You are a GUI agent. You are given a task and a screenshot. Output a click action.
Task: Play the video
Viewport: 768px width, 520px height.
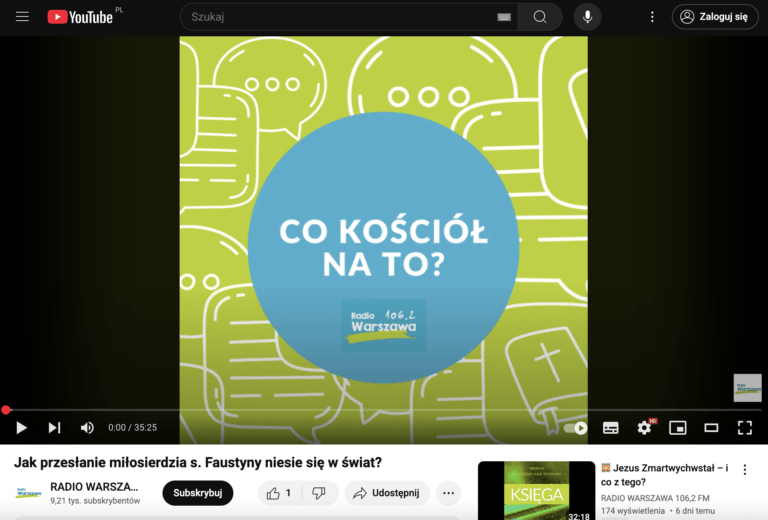tap(21, 428)
